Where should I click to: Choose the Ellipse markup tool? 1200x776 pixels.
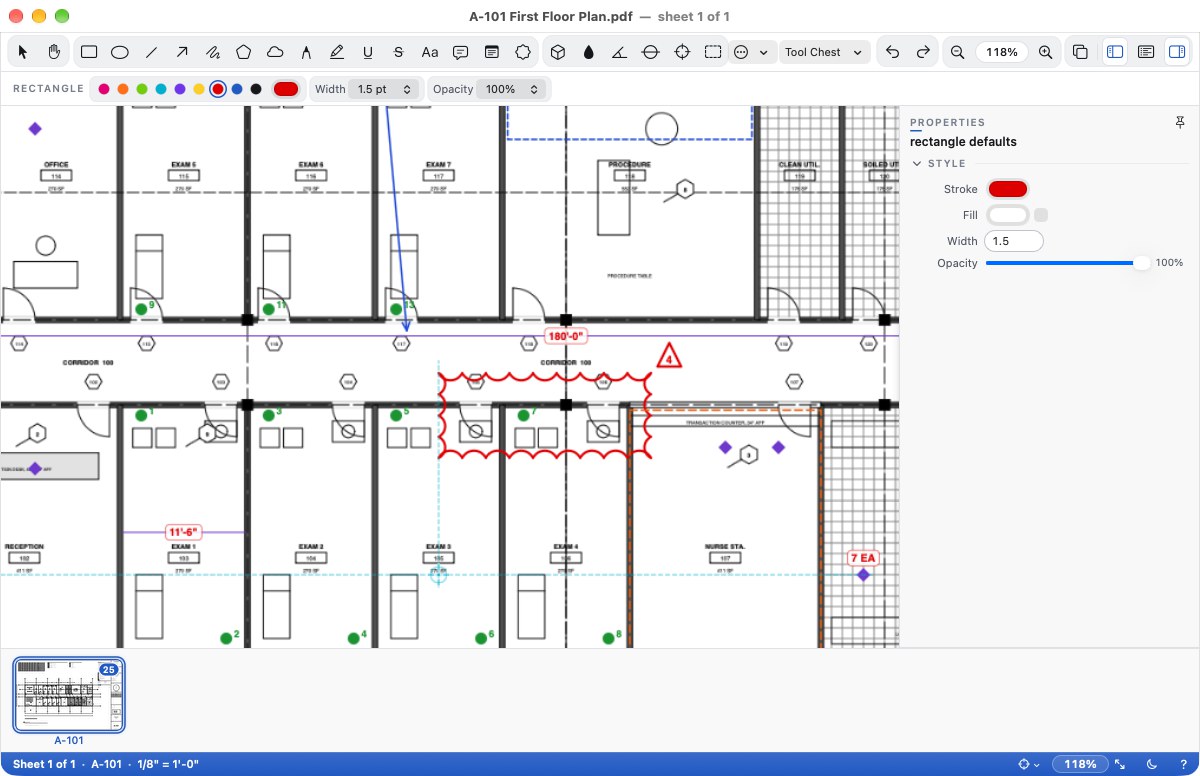pos(120,52)
